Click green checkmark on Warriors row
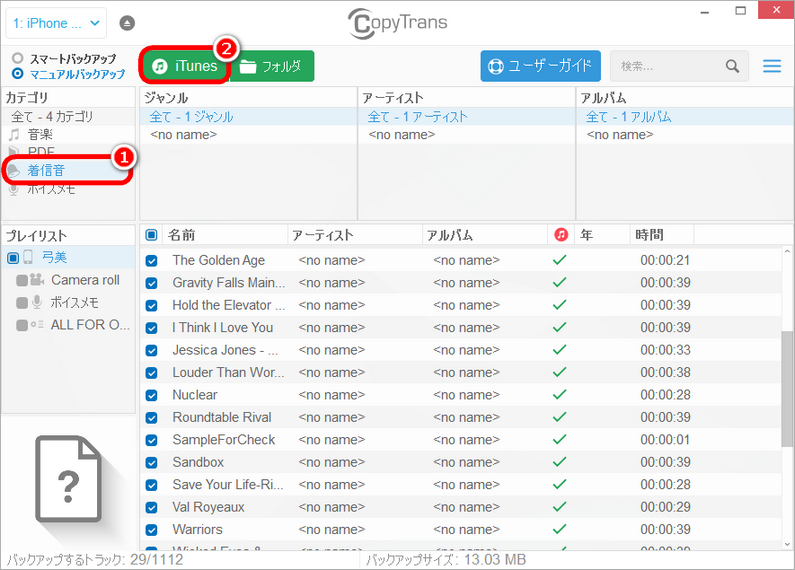Viewport: 795px width, 570px height. (559, 529)
